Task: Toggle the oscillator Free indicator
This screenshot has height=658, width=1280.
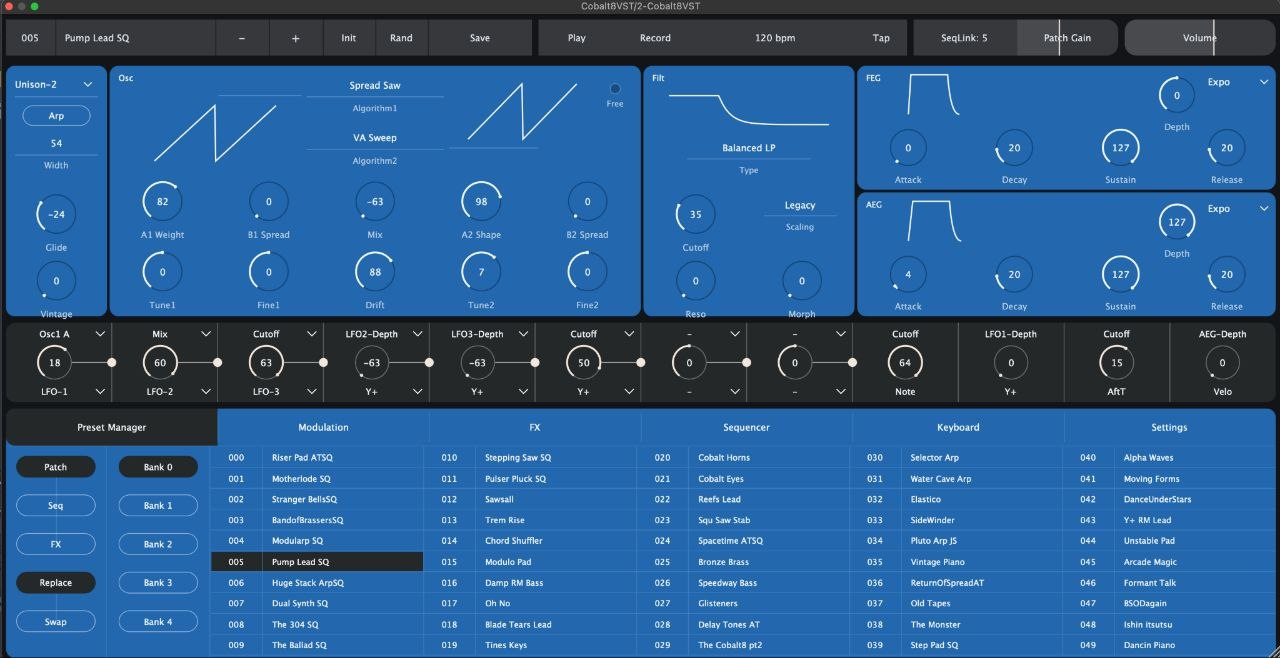Action: 615,88
